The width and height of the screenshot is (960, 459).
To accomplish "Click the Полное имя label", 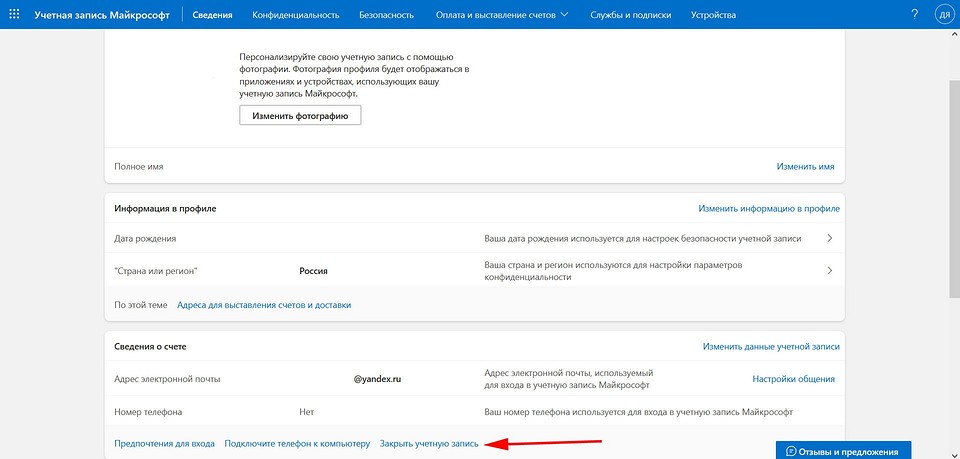I will click(139, 166).
